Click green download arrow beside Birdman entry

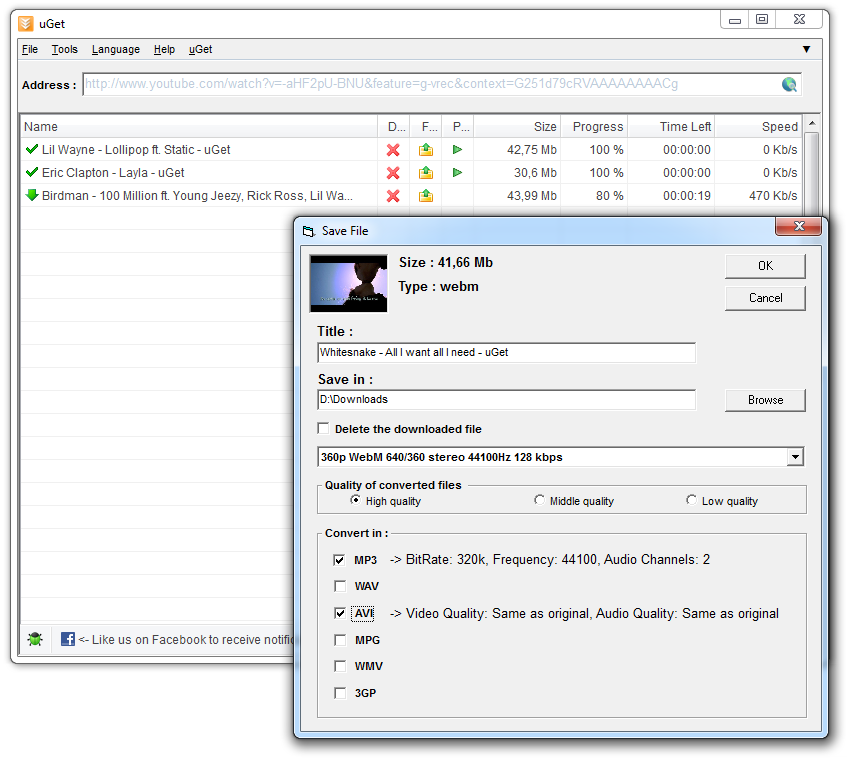(x=32, y=195)
